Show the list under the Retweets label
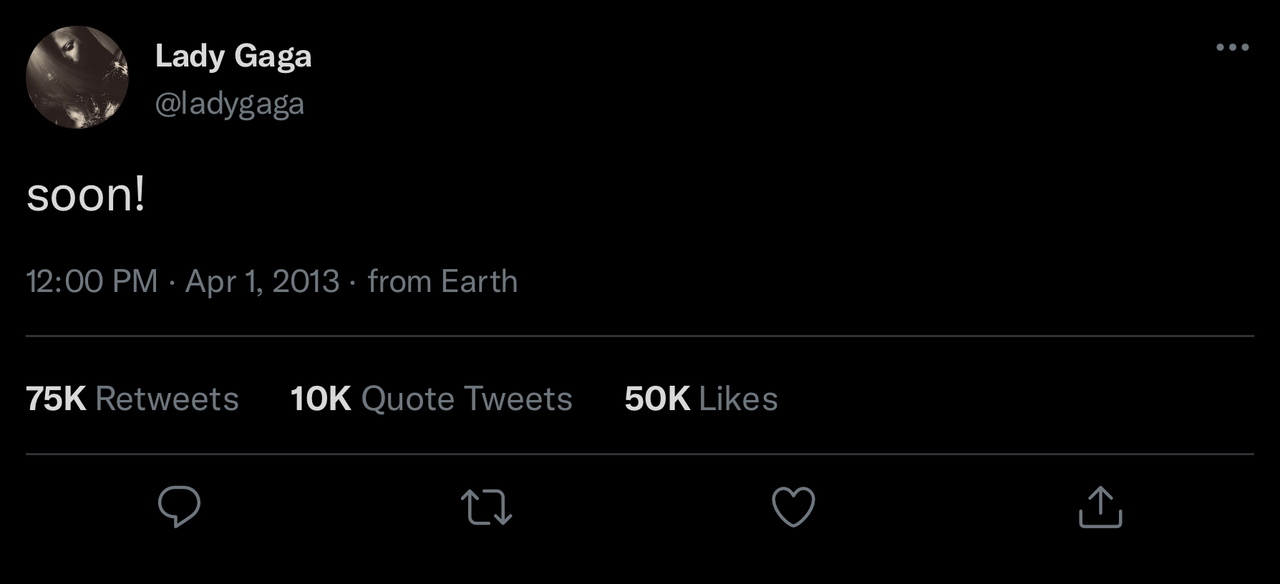The image size is (1280, 584). (x=167, y=399)
